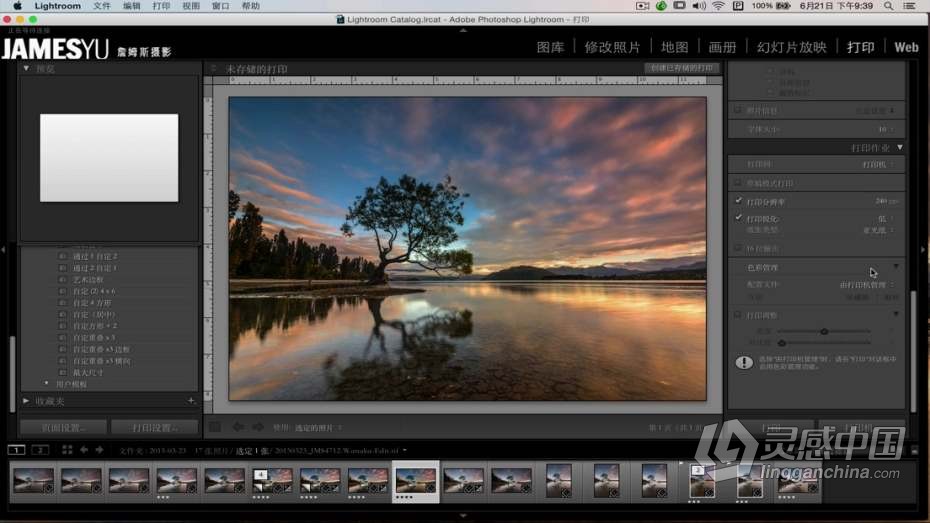This screenshot has width=930, height=523.
Task: Click the 页面设置 button
Action: [x=63, y=427]
